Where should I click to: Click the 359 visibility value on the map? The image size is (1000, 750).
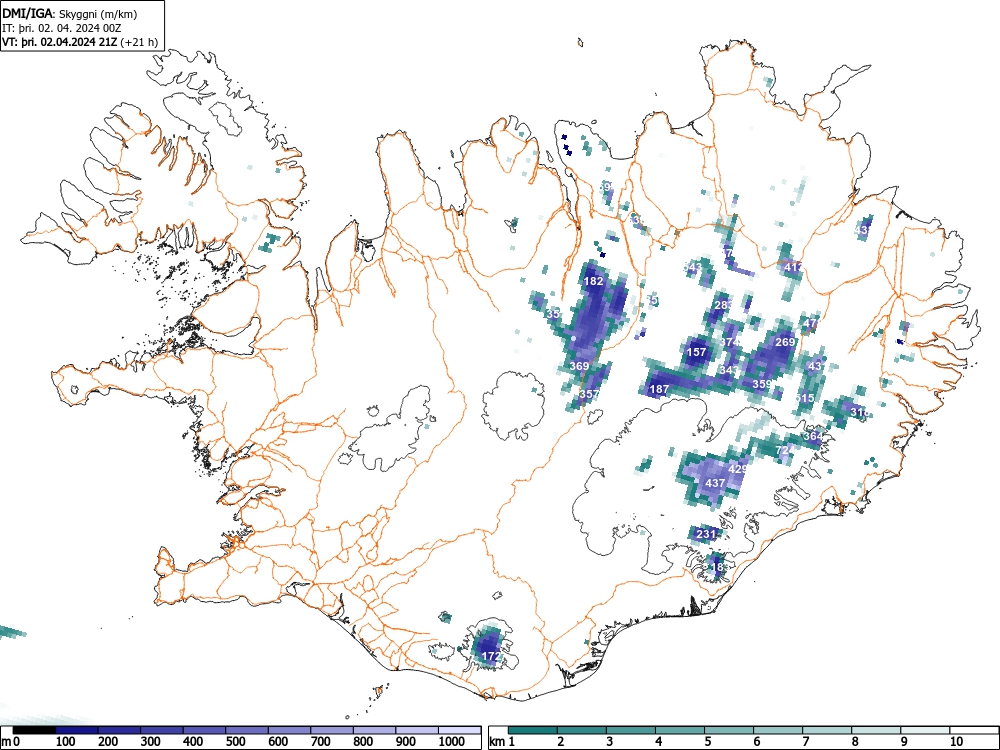point(762,384)
